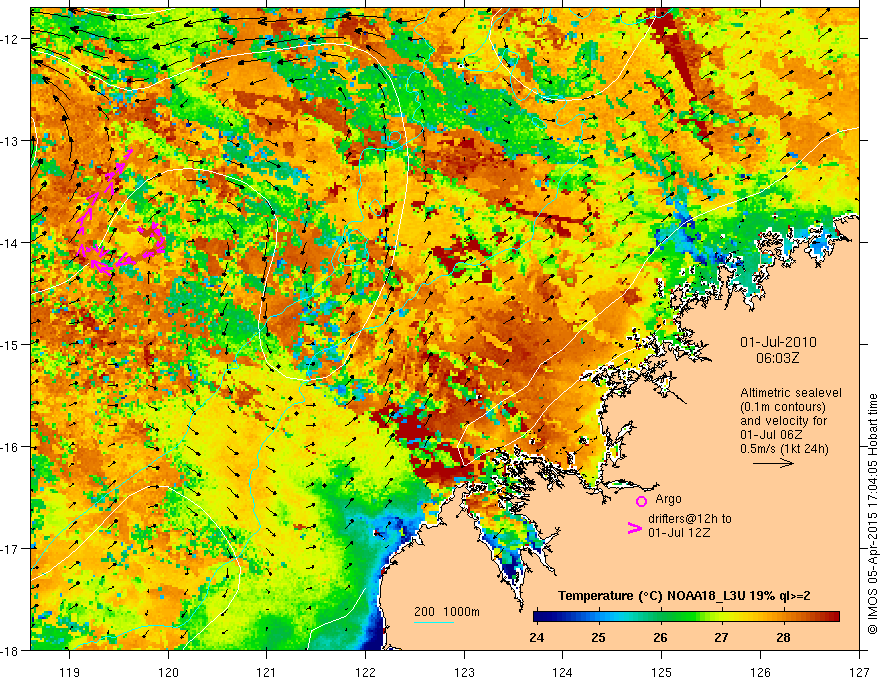Click the latitude axis label -16

coord(10,447)
